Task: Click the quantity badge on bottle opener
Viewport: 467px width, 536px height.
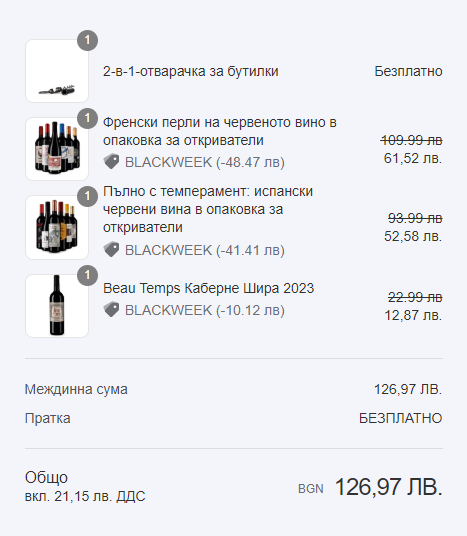Action: click(x=88, y=40)
